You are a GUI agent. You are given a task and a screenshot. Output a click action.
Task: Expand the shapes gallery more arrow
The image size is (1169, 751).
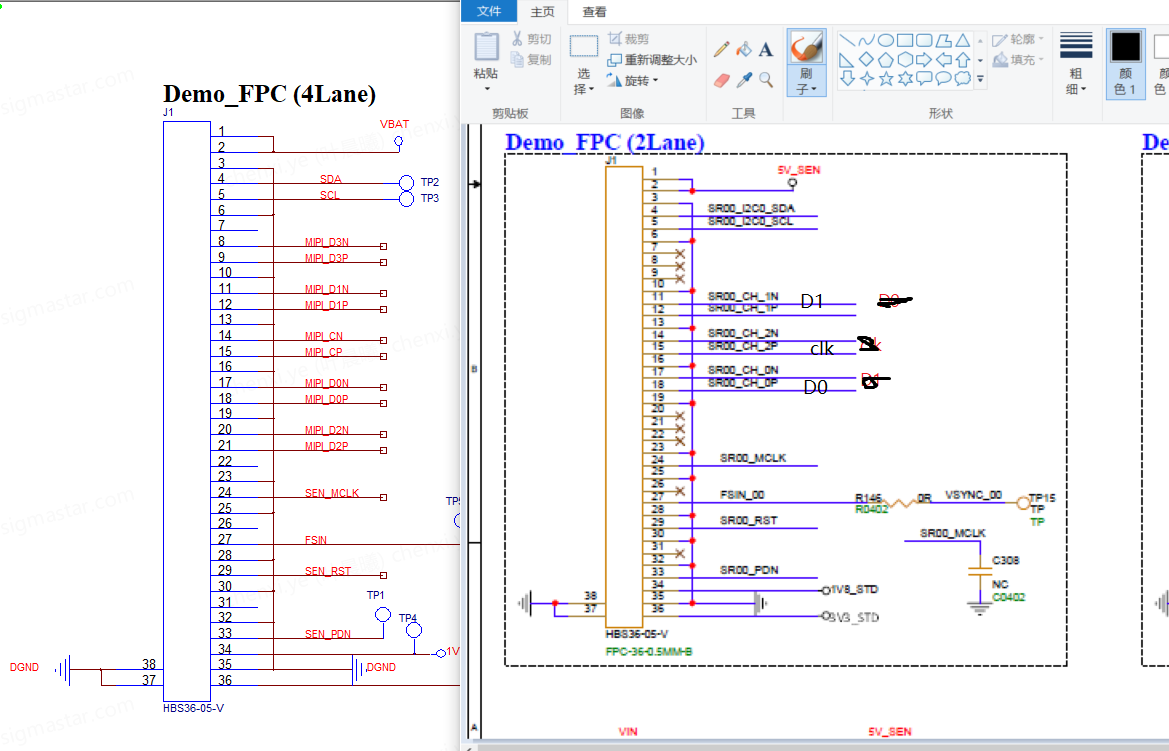tap(980, 78)
